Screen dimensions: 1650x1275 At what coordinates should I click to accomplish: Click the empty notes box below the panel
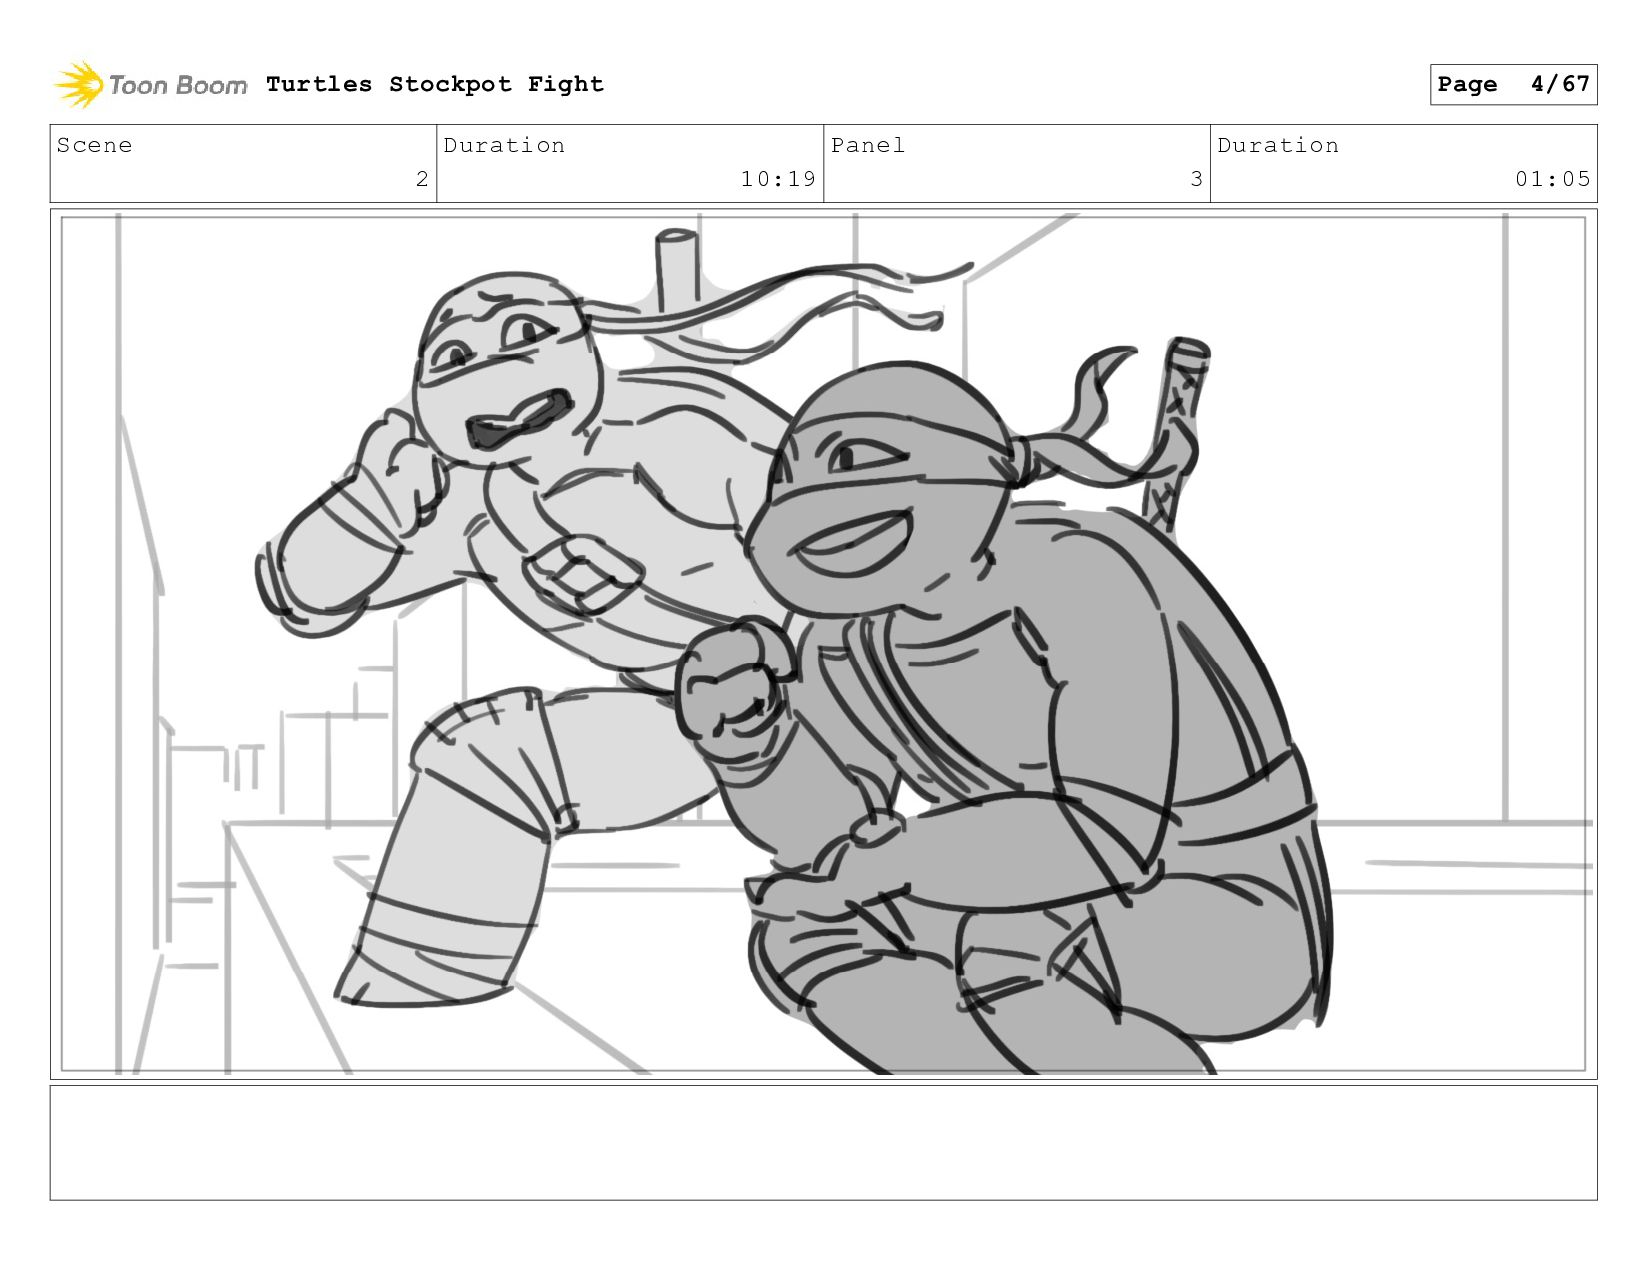point(824,1143)
